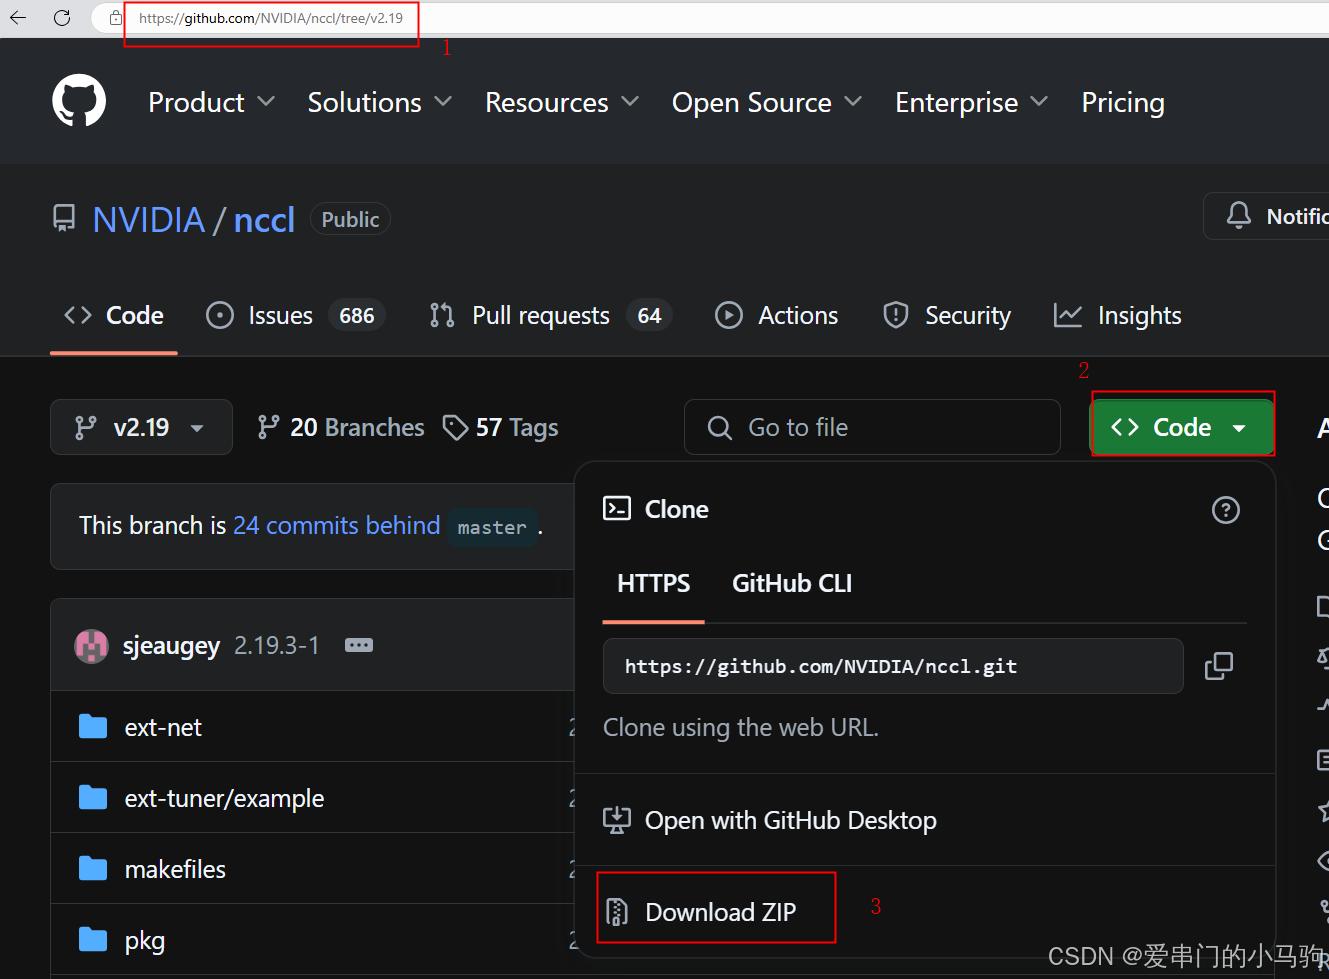Image resolution: width=1329 pixels, height=979 pixels.
Task: Go back with browser back arrow
Action: click(x=18, y=18)
